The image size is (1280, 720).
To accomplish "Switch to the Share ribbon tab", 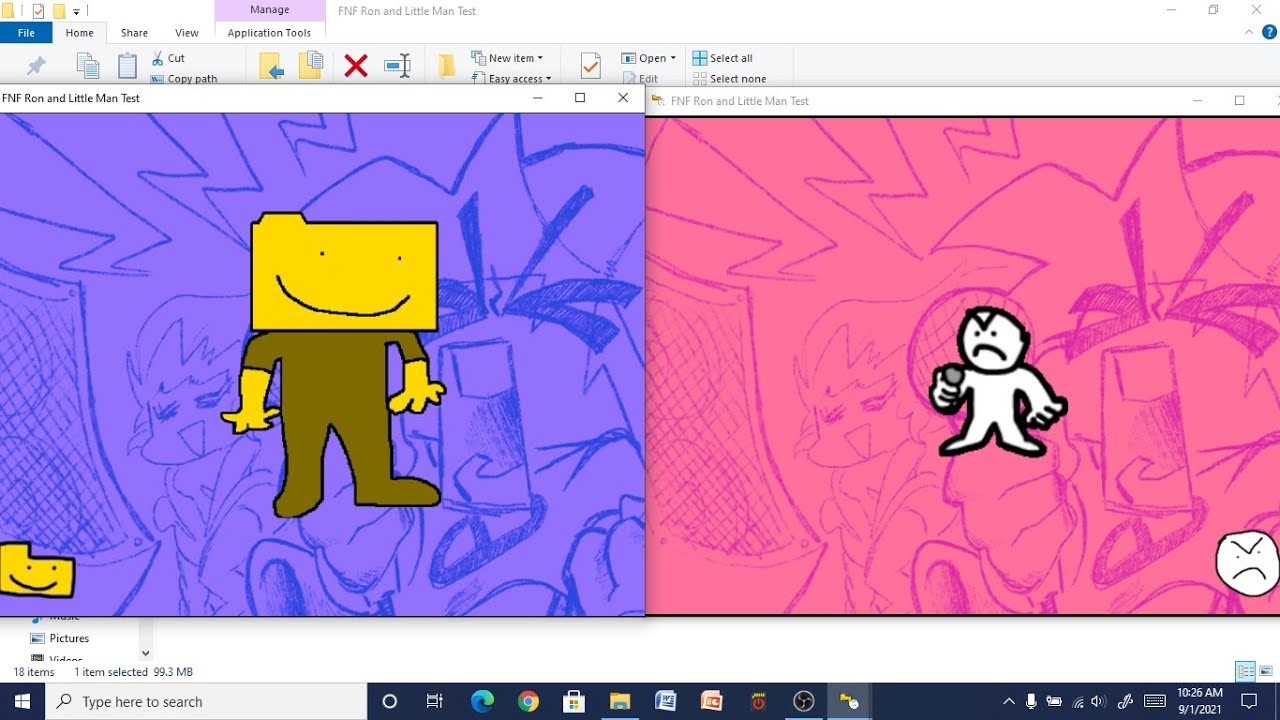I will coord(134,33).
